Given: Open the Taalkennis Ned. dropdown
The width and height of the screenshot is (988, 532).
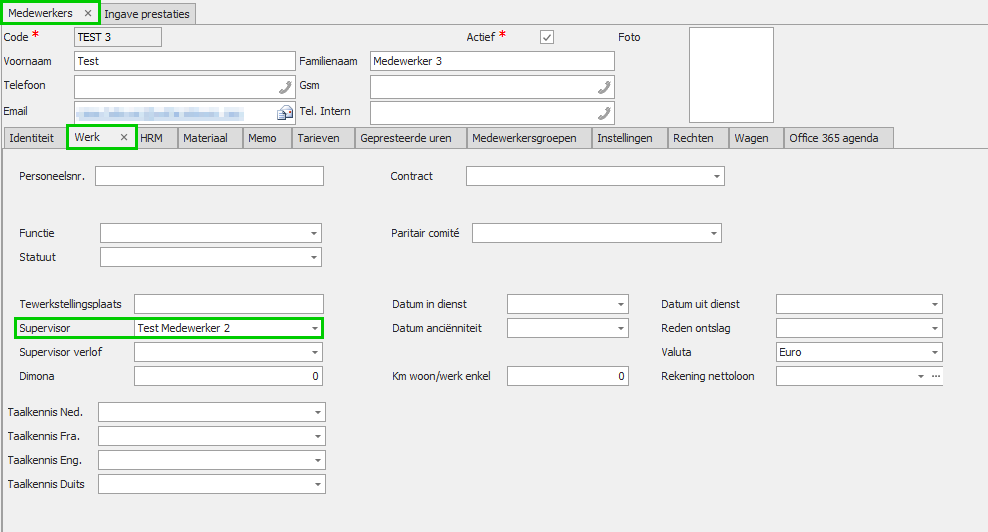Looking at the screenshot, I should click(x=318, y=412).
